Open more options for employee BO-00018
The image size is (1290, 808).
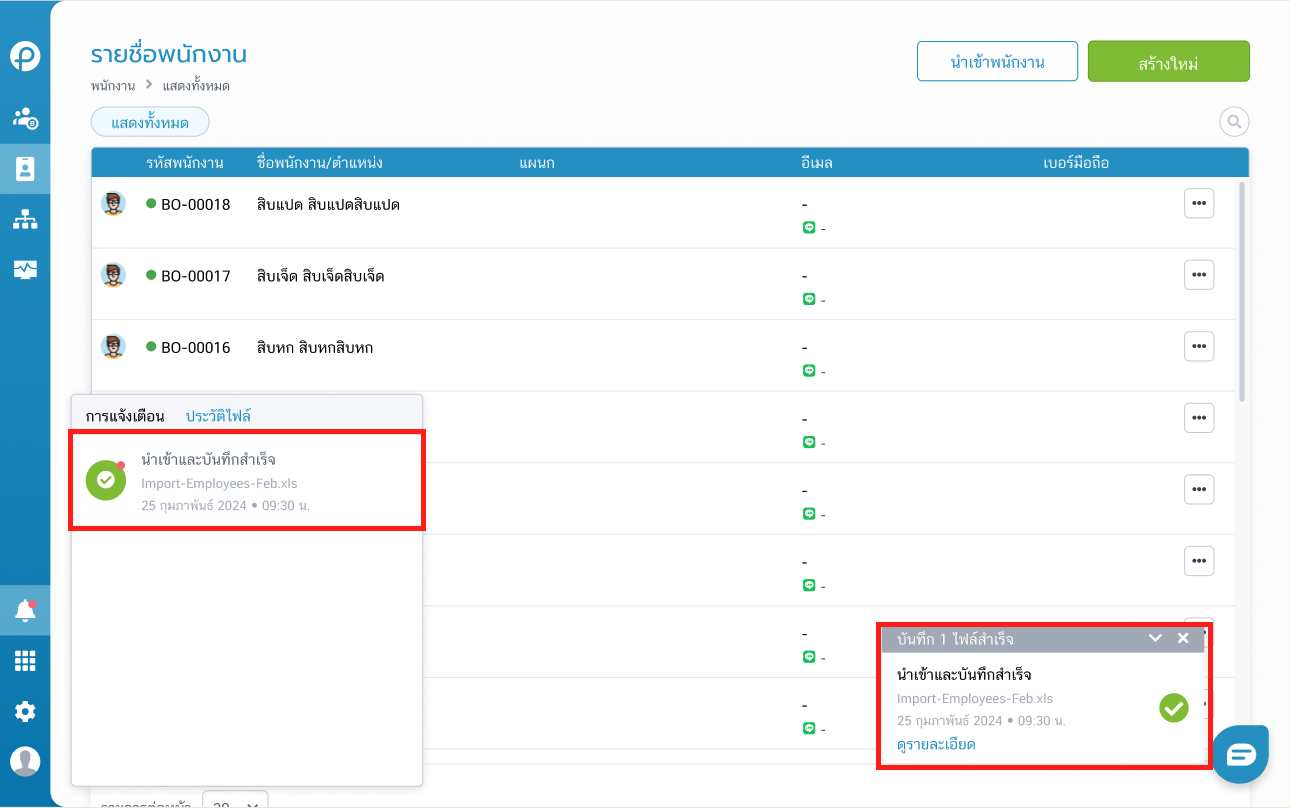pyautogui.click(x=1198, y=203)
